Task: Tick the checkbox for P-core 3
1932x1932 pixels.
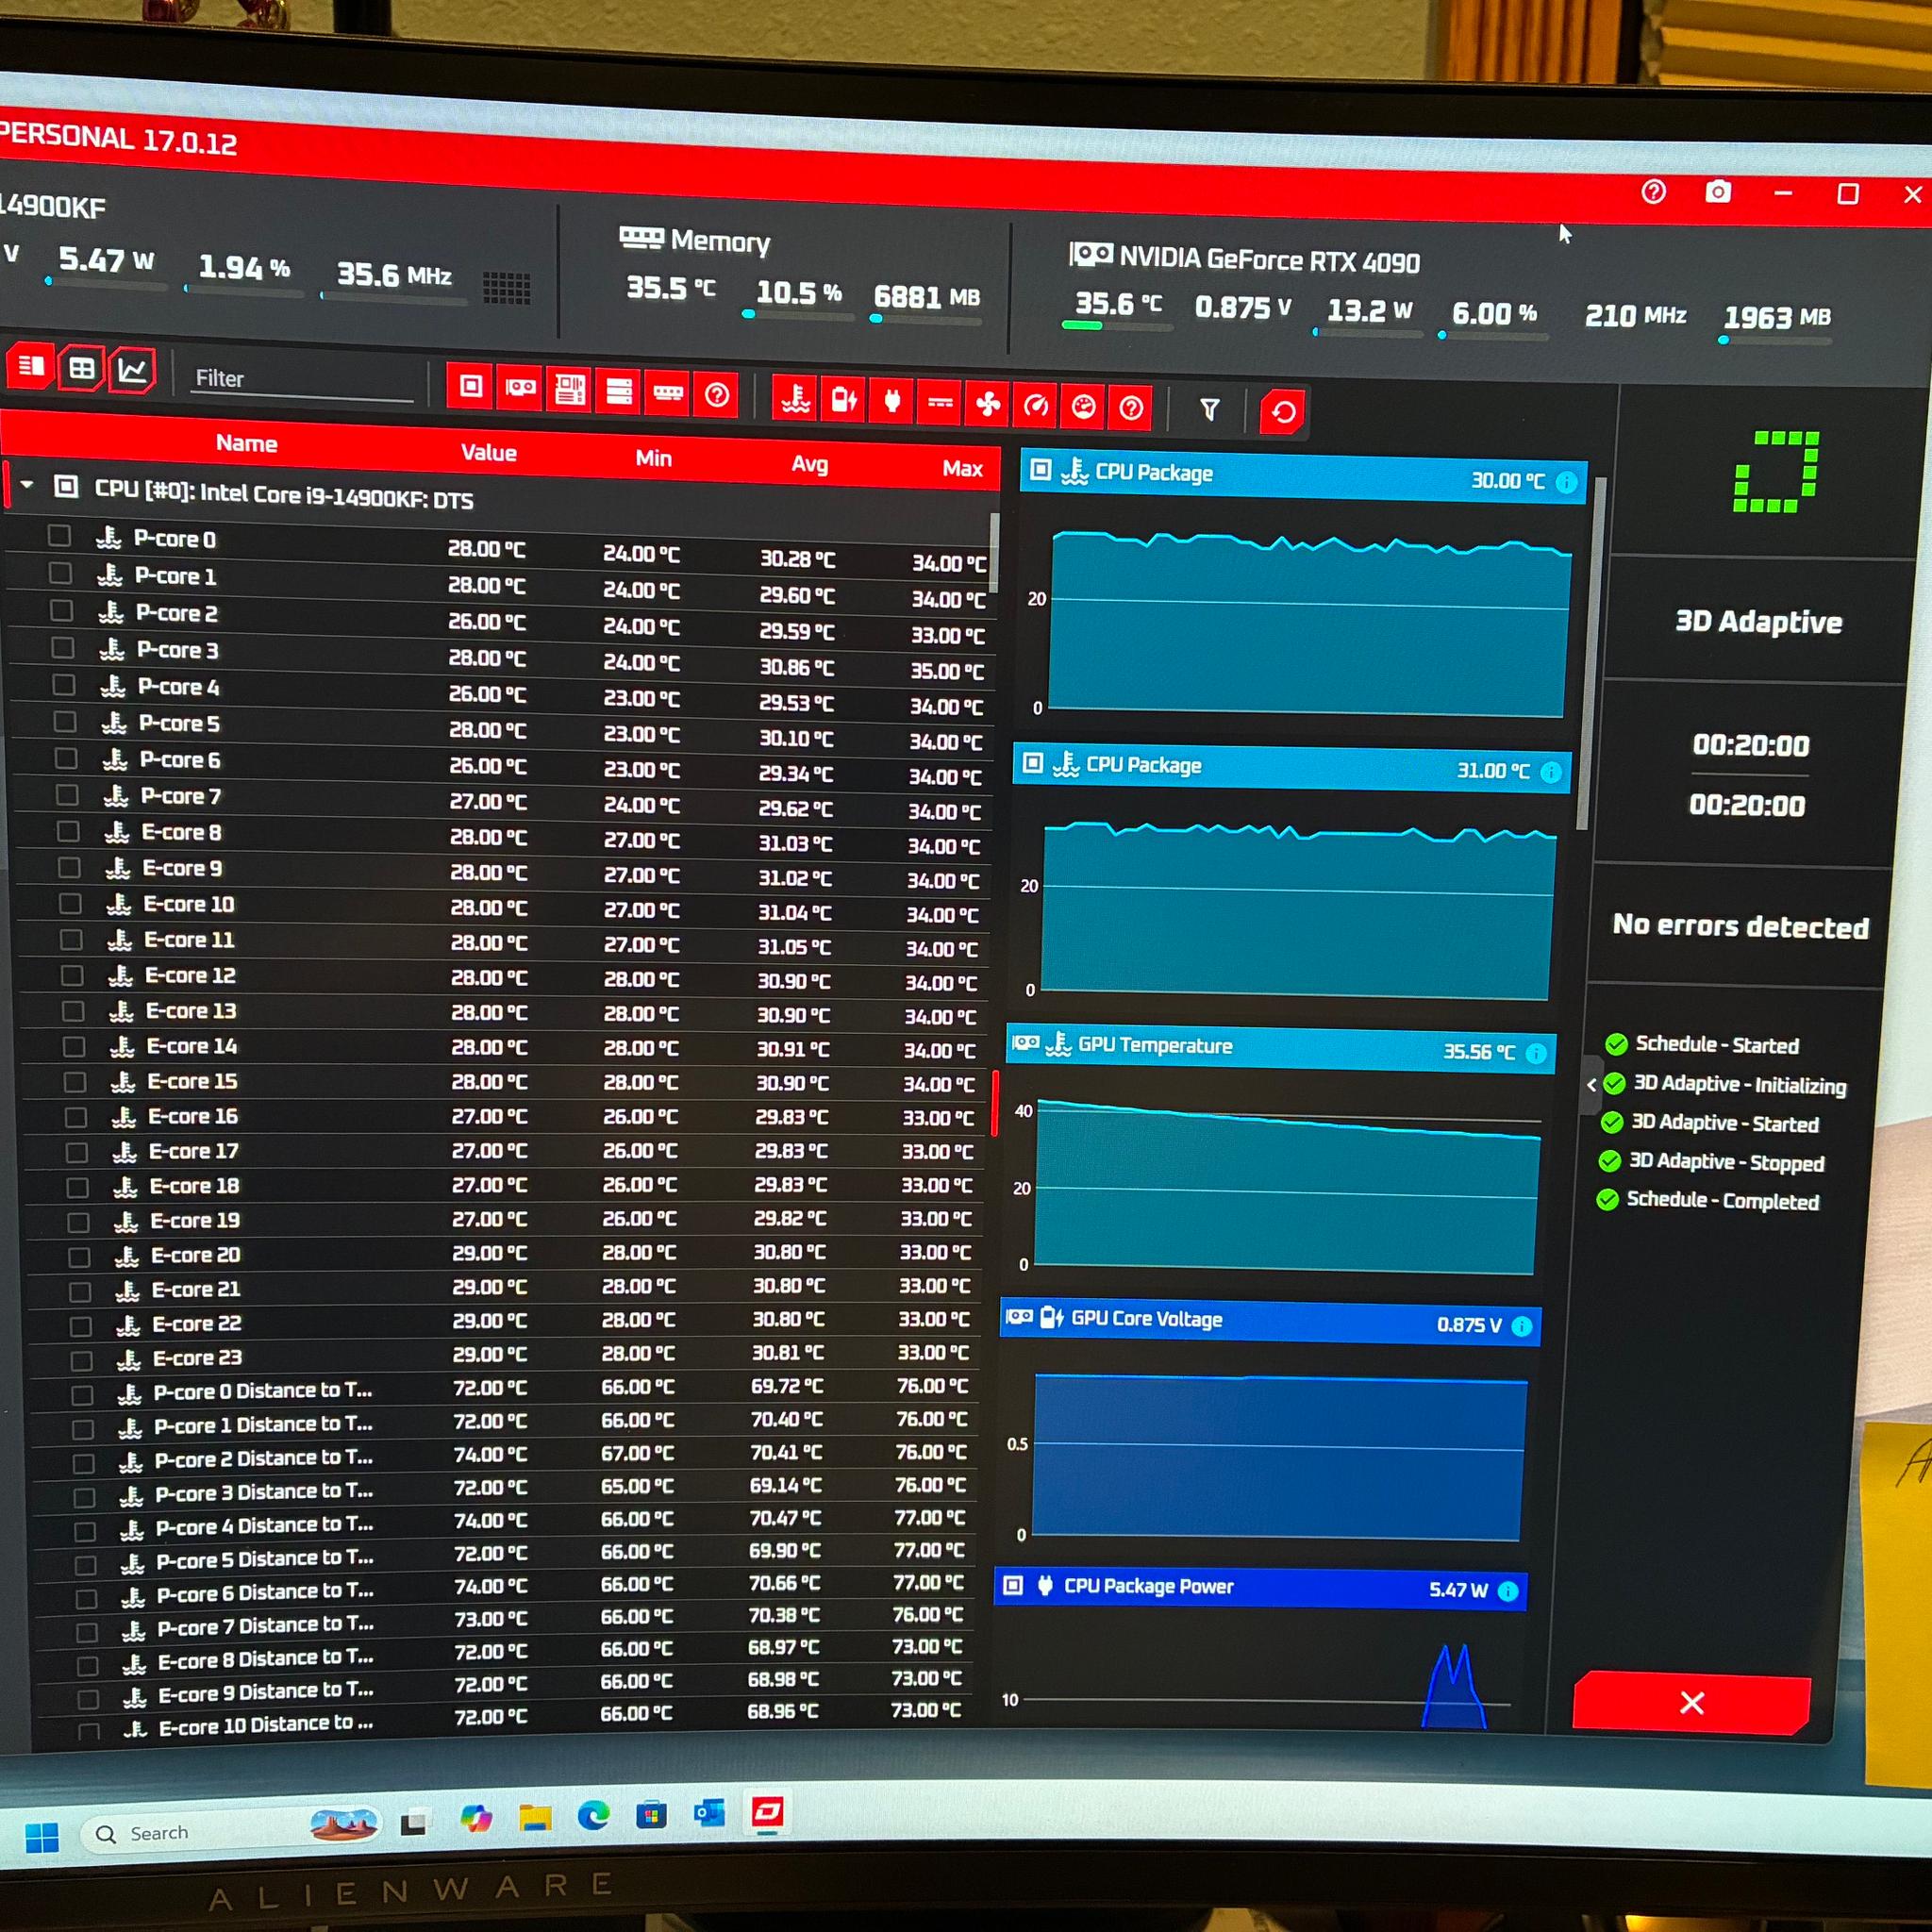Action: [x=63, y=648]
